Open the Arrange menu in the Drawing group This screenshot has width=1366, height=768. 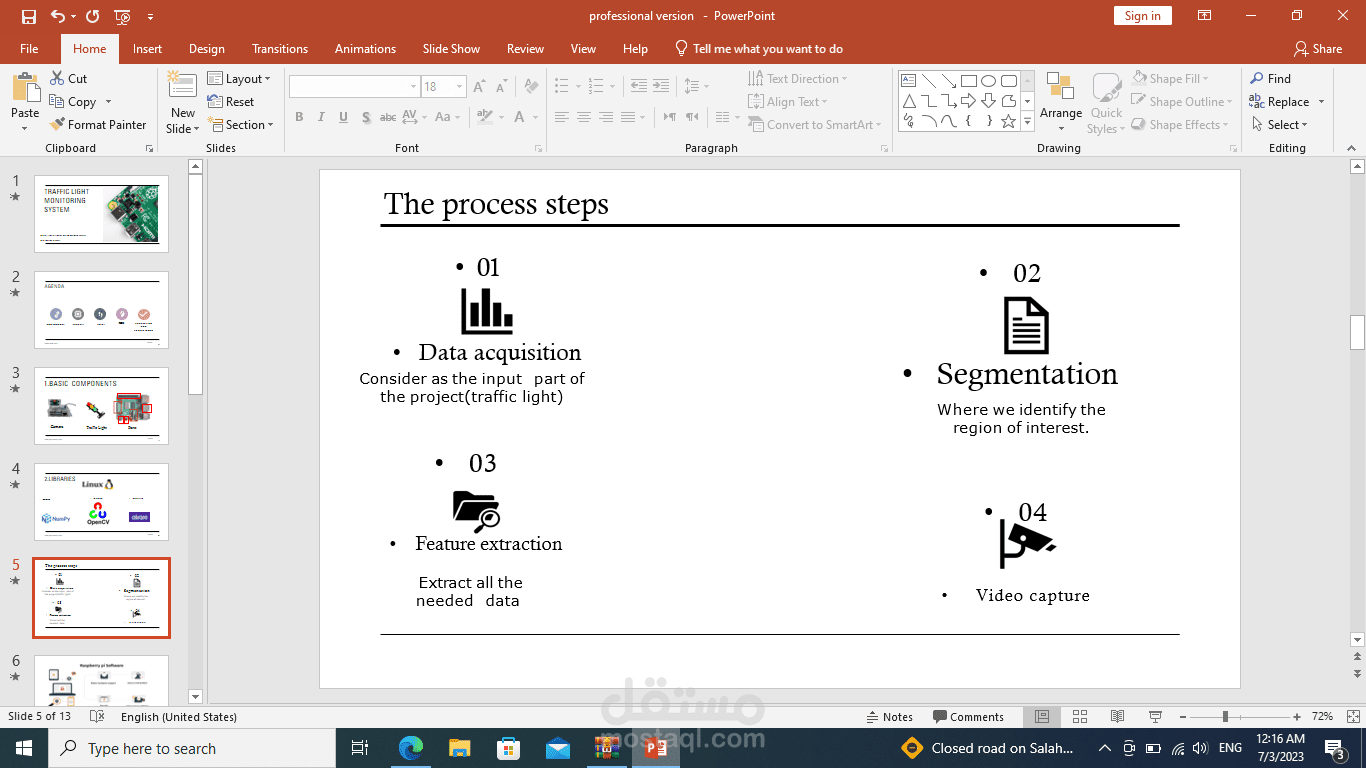click(1060, 100)
